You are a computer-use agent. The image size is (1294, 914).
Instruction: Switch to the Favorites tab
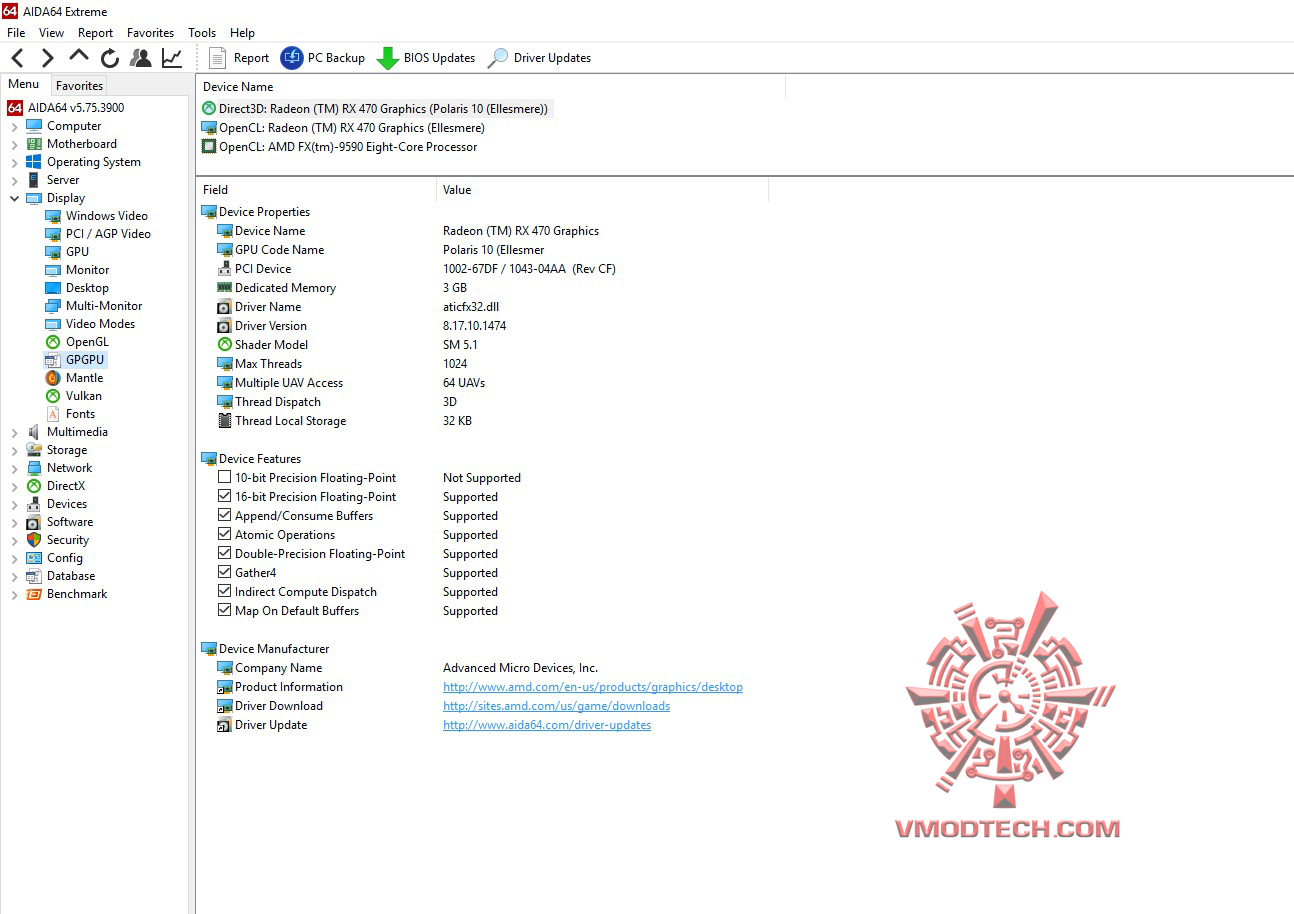coord(79,86)
